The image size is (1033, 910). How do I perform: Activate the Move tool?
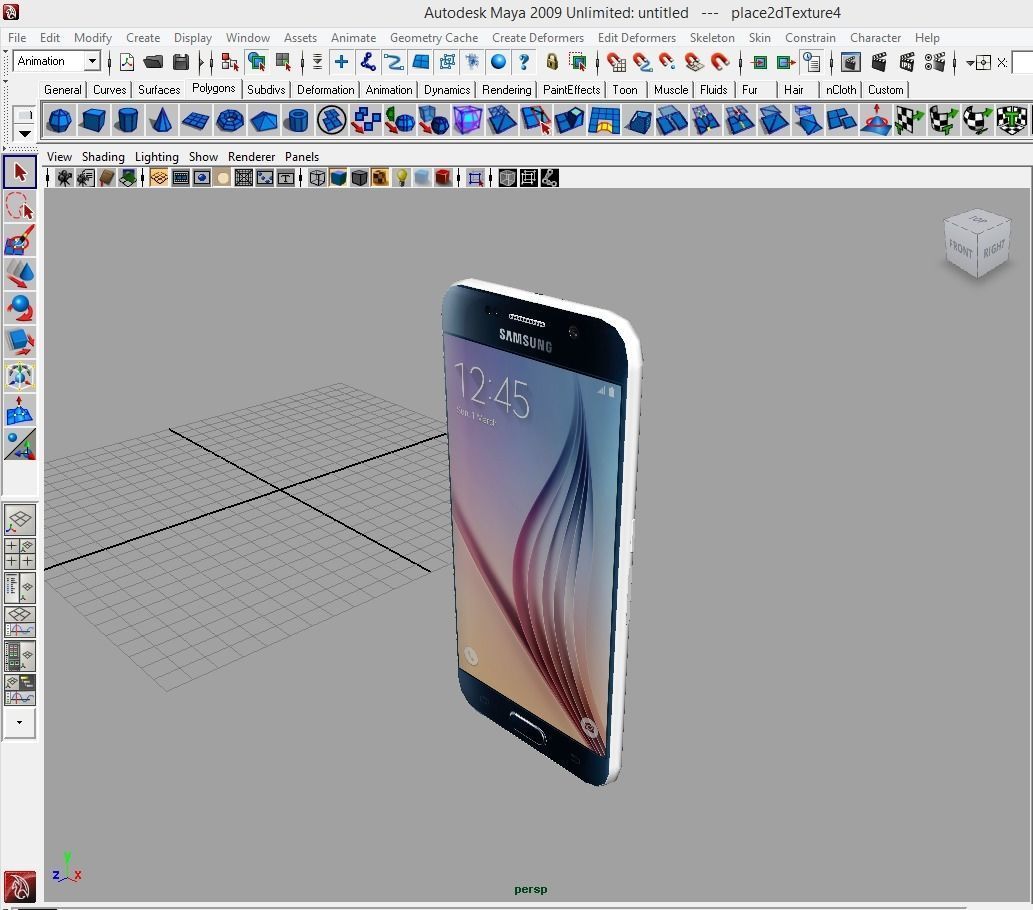(20, 273)
